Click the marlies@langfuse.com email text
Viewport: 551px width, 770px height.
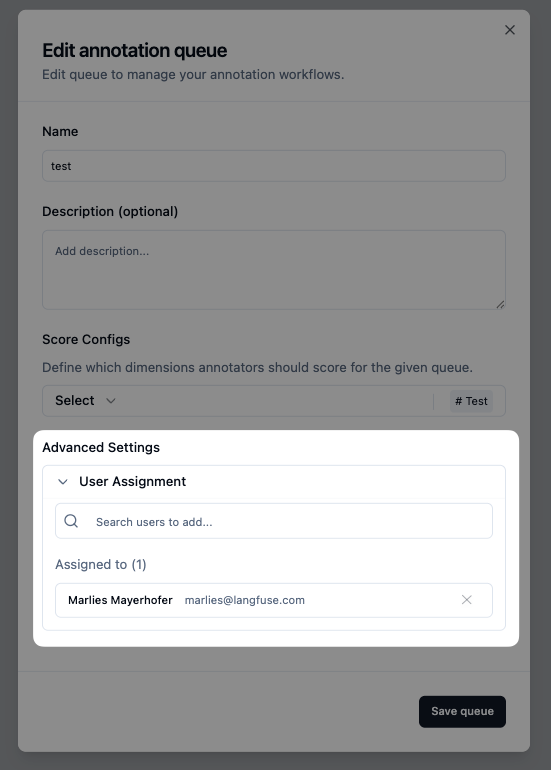245,600
